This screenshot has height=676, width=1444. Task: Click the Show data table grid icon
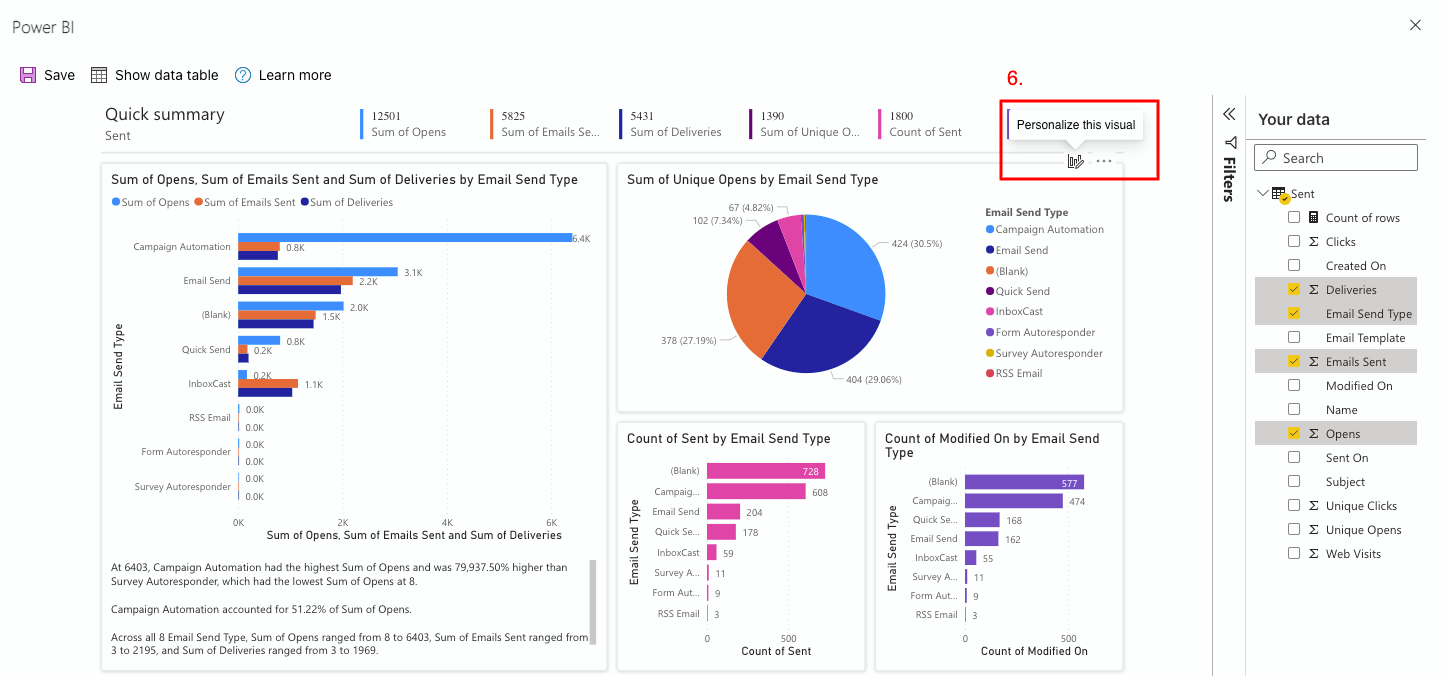pyautogui.click(x=99, y=75)
